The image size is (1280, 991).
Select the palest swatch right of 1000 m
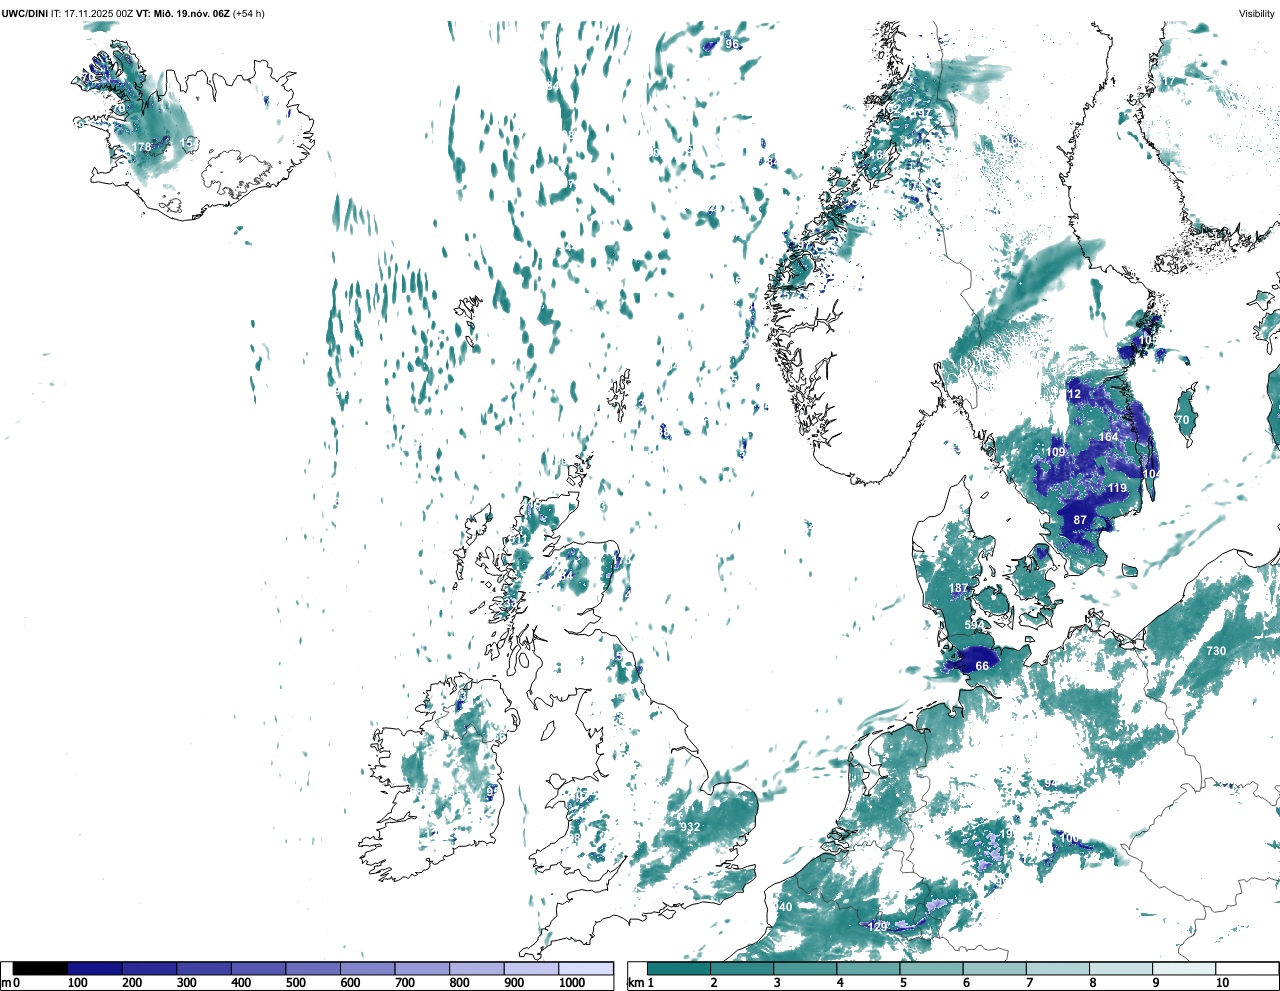click(585, 968)
